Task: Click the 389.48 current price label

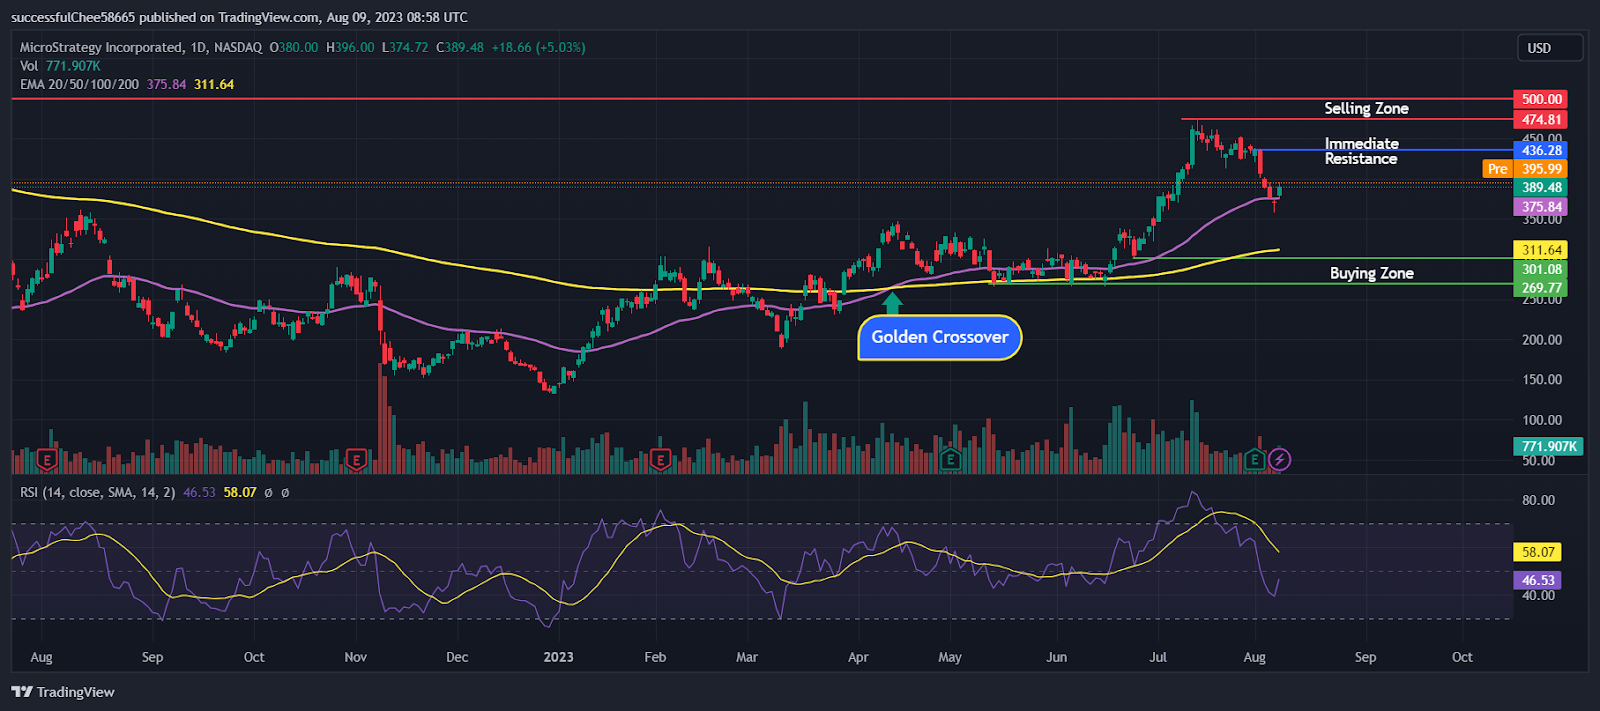Action: [x=1541, y=187]
